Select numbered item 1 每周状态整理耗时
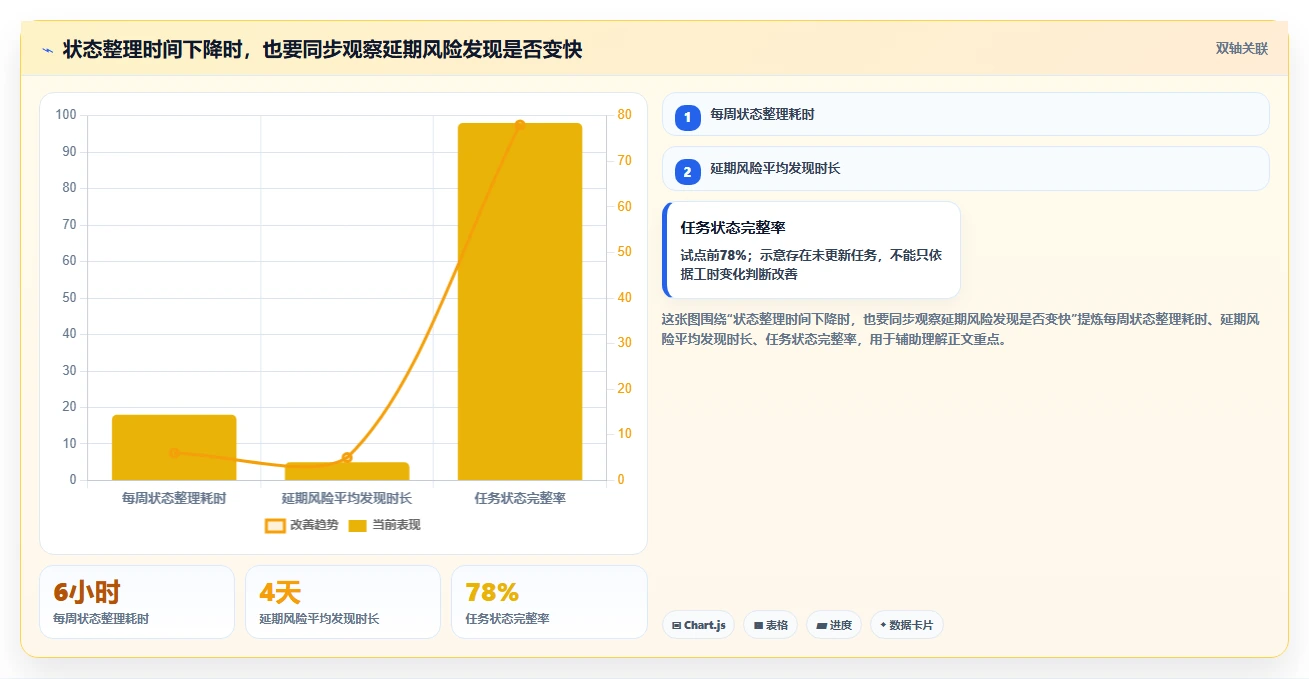The image size is (1309, 679). [x=965, y=114]
